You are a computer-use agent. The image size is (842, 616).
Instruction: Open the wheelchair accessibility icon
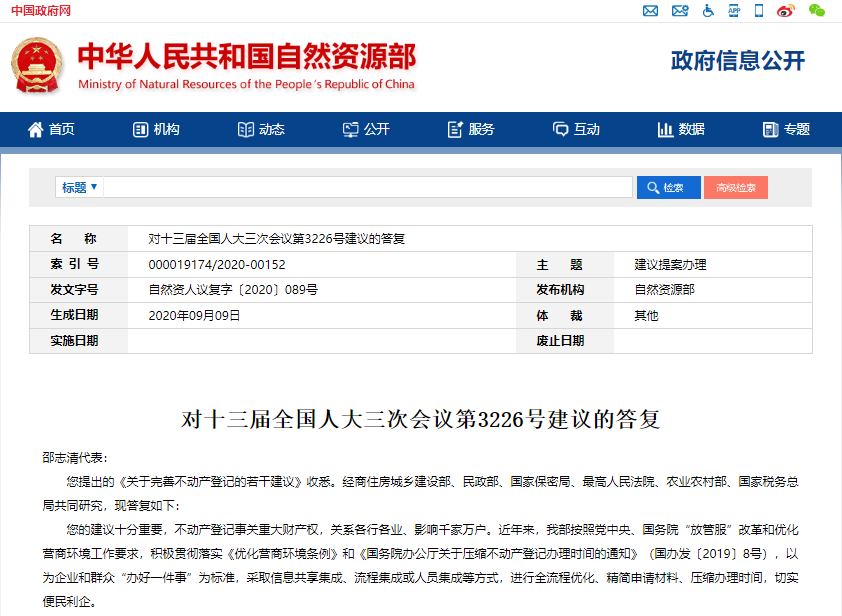pyautogui.click(x=708, y=10)
